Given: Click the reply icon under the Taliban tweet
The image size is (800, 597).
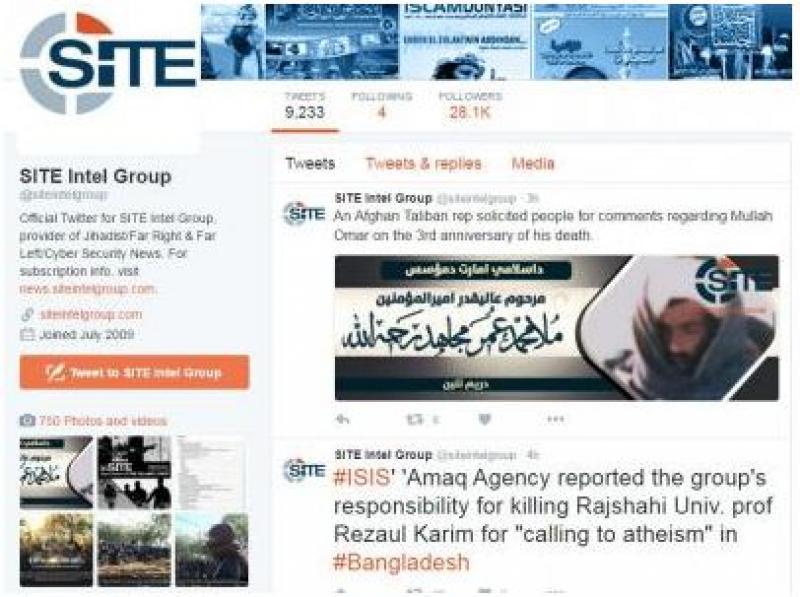Looking at the screenshot, I should 342,419.
